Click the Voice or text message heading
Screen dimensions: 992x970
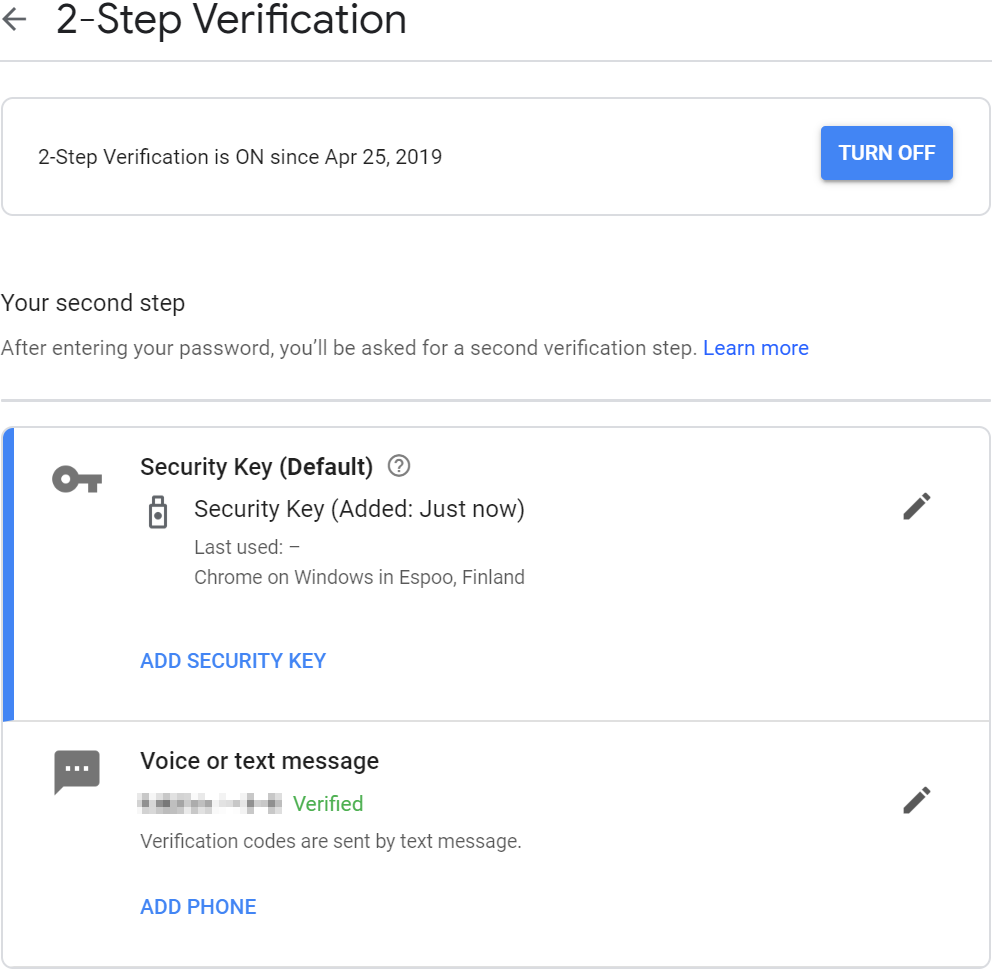point(259,761)
